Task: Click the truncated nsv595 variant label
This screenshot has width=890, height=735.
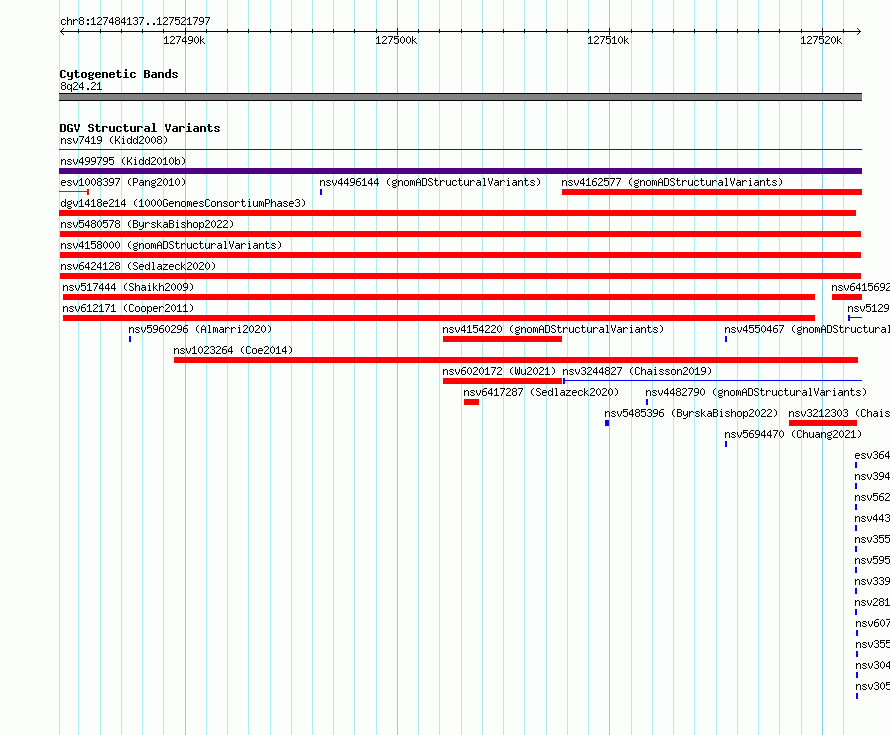Action: (872, 560)
